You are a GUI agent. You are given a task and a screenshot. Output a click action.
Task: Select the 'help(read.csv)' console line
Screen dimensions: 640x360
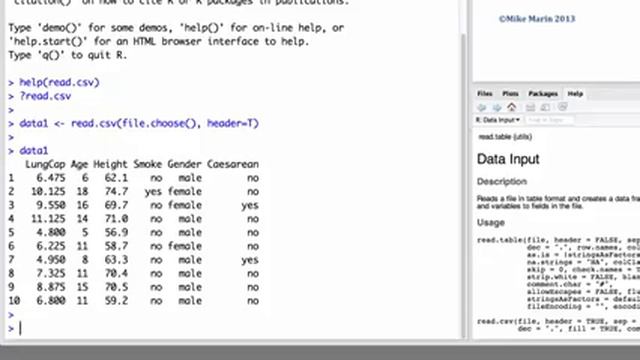tap(59, 82)
